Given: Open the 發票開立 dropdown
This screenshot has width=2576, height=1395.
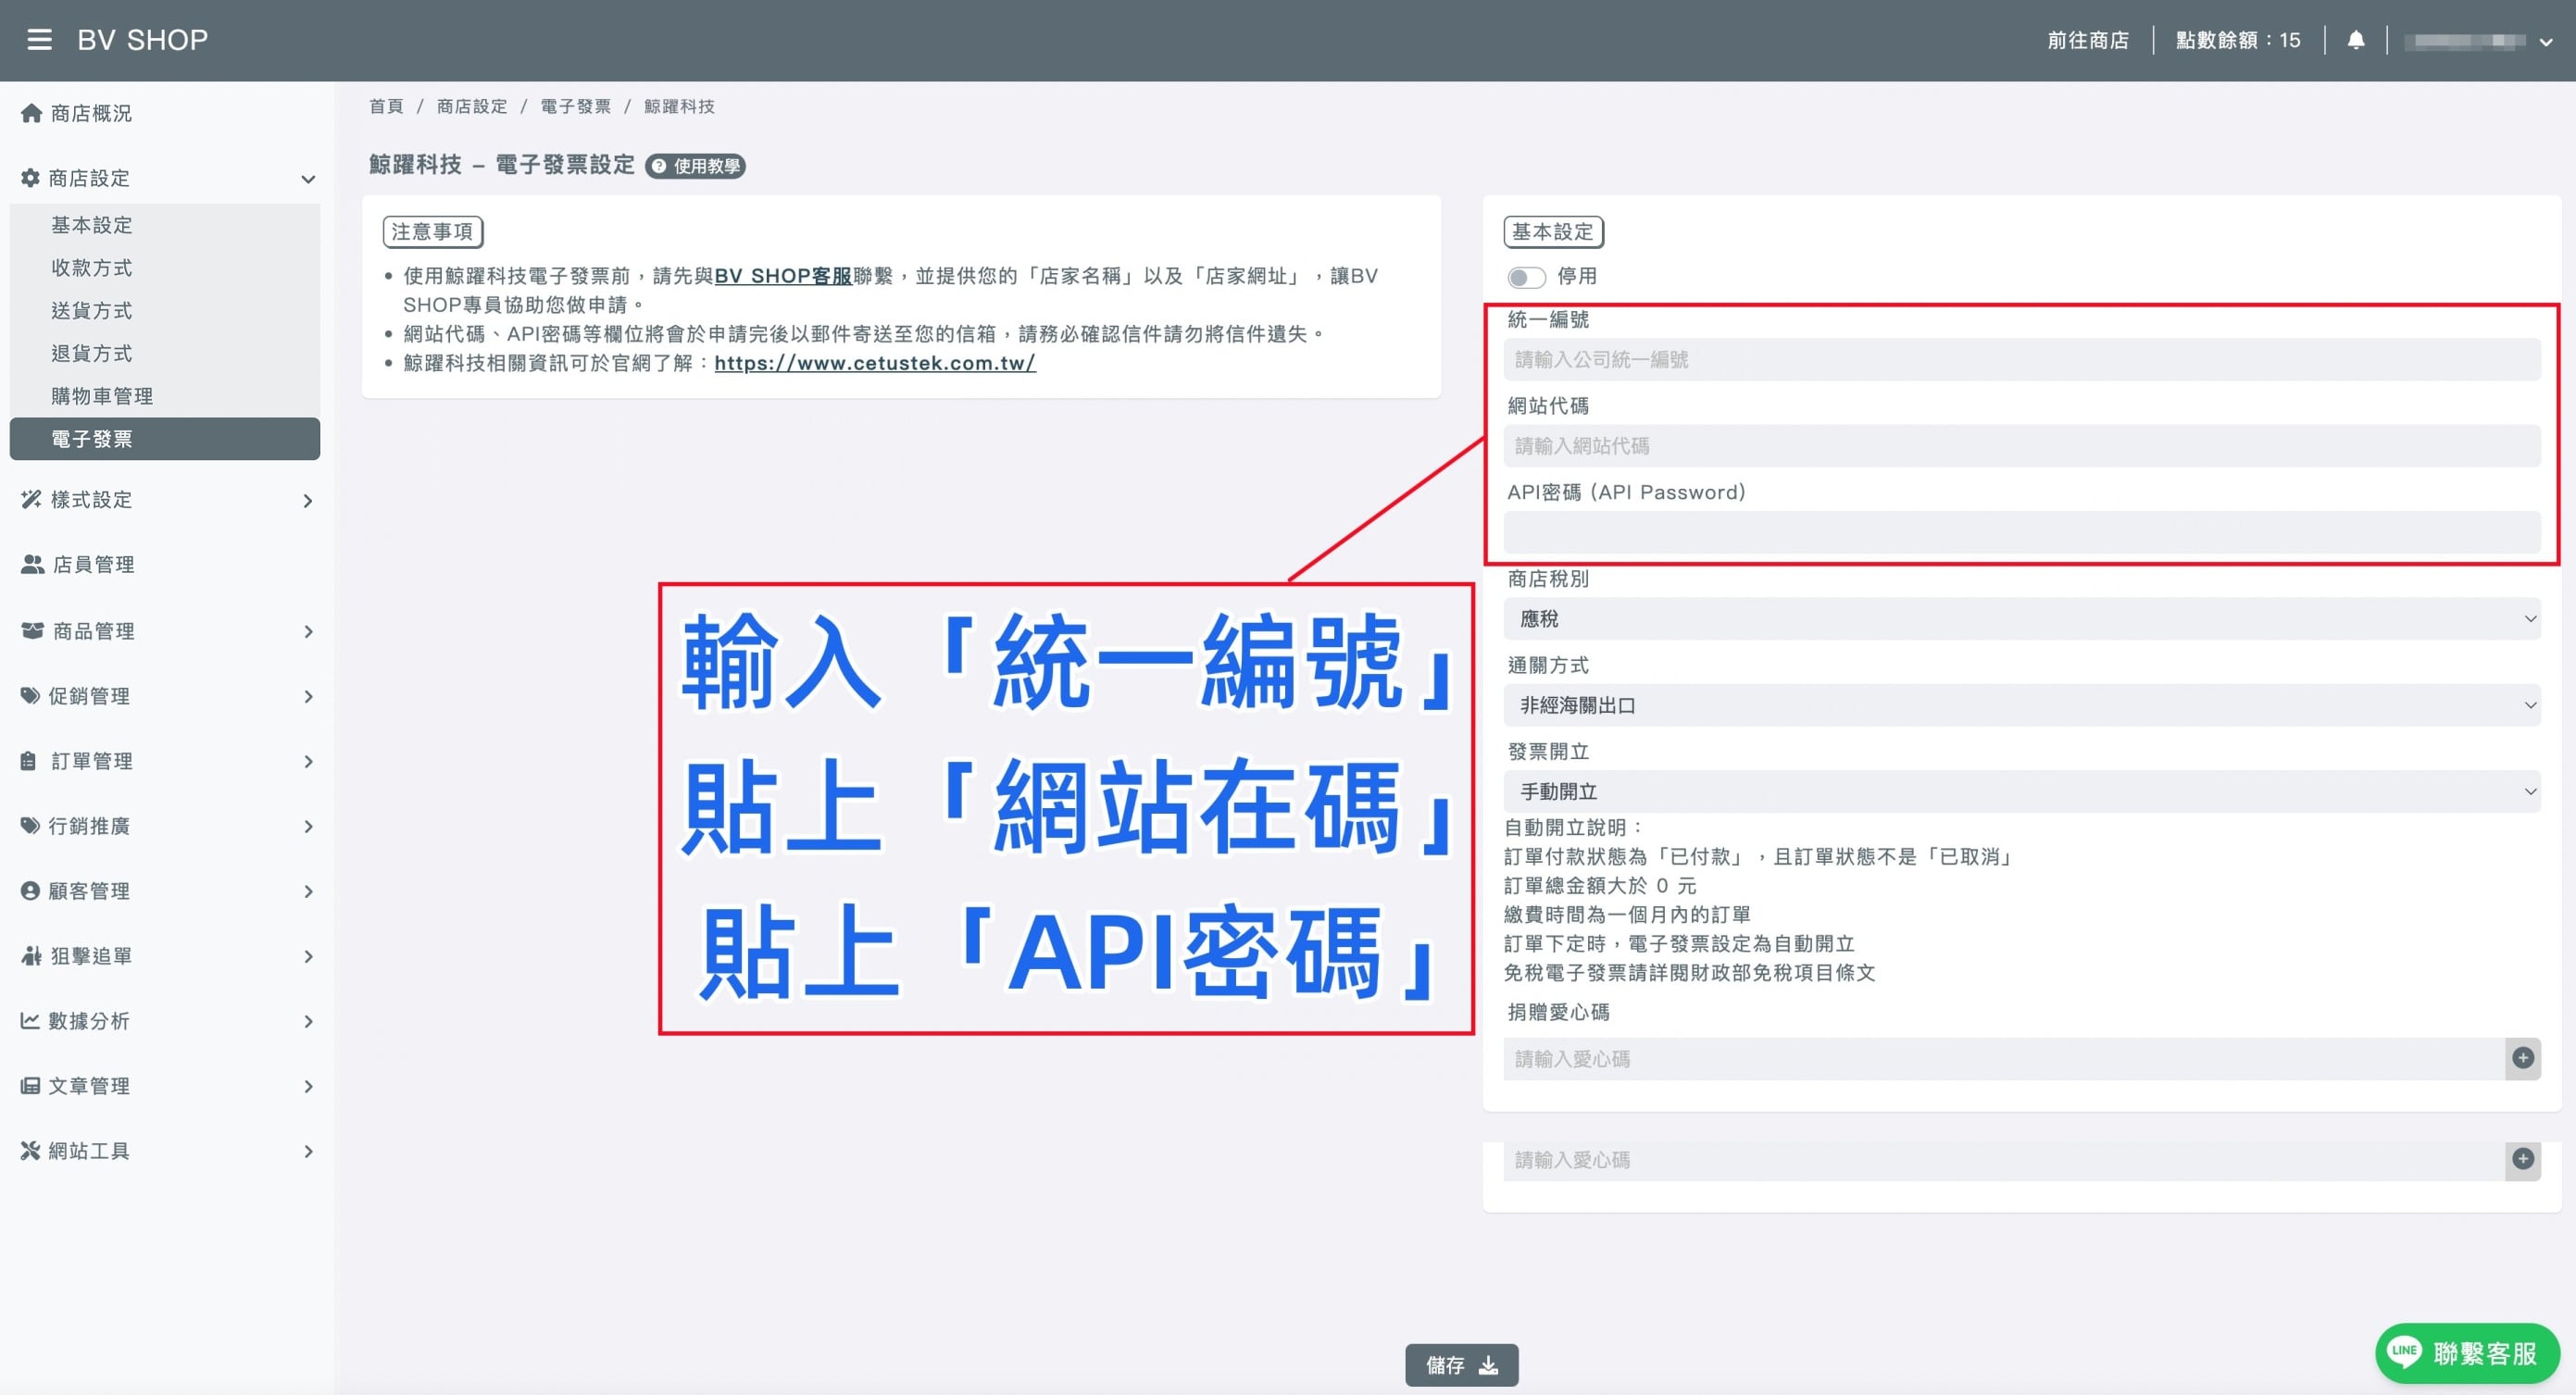Looking at the screenshot, I should pos(2022,791).
